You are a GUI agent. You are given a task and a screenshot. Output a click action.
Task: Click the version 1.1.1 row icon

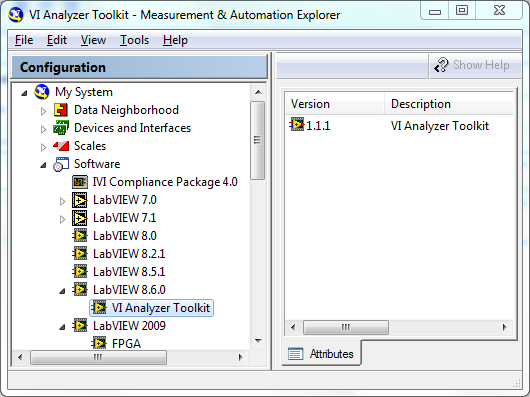(x=297, y=125)
